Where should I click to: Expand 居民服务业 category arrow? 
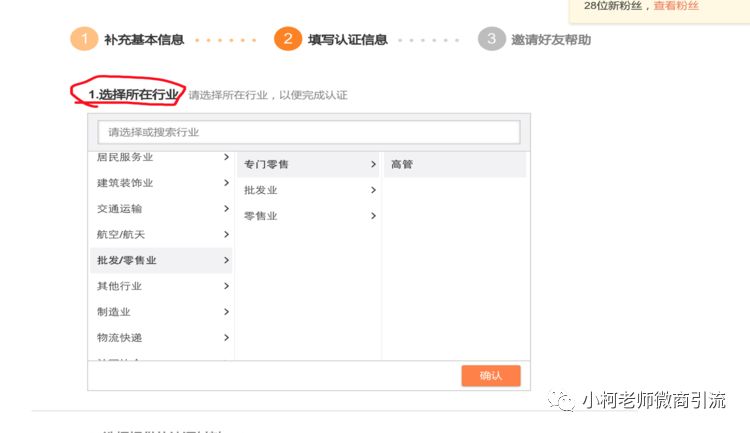click(x=226, y=157)
